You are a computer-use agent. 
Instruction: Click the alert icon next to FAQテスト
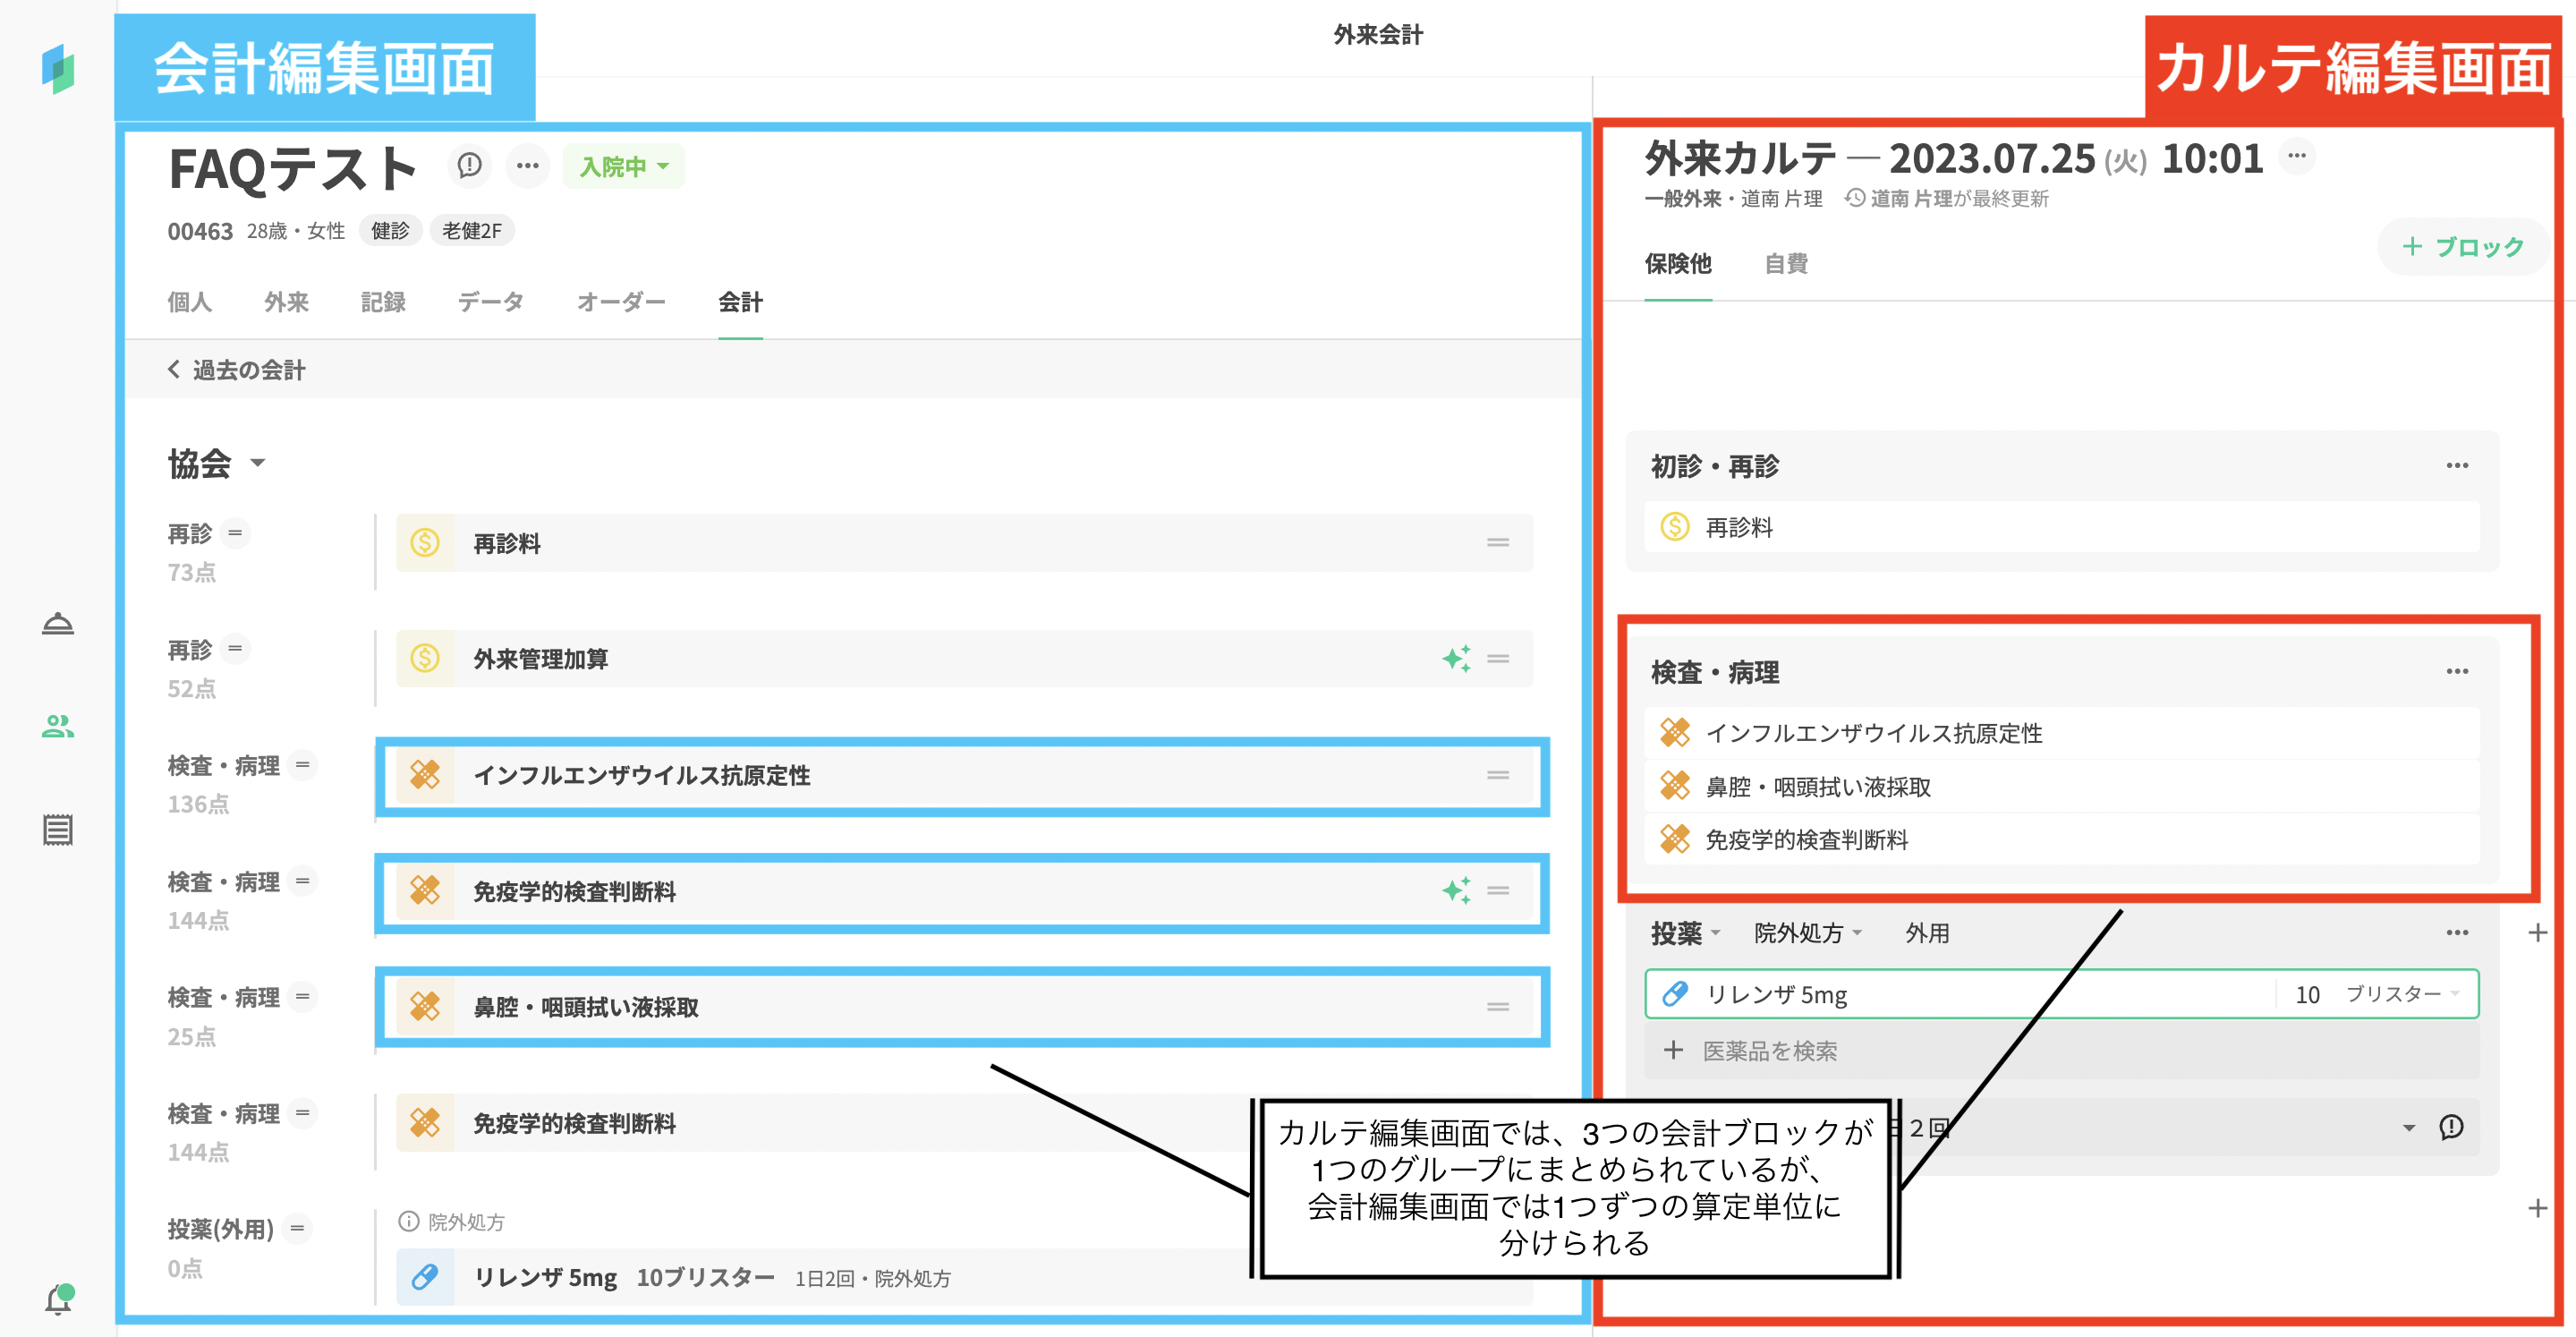point(469,166)
